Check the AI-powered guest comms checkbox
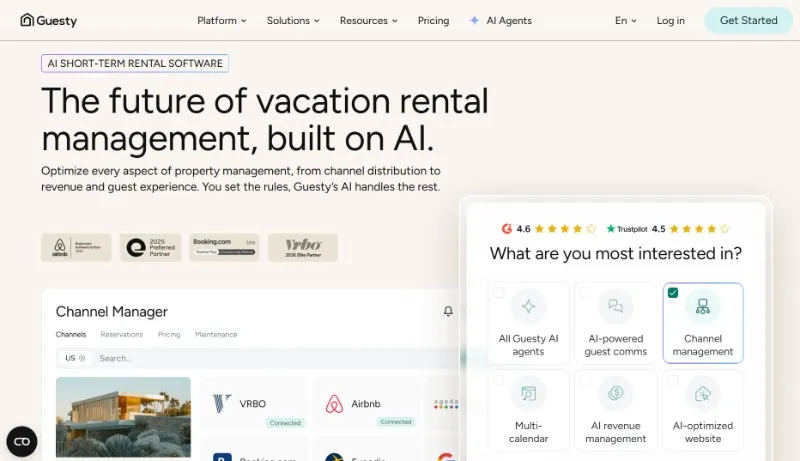Viewport: 800px width, 461px height. pos(585,292)
